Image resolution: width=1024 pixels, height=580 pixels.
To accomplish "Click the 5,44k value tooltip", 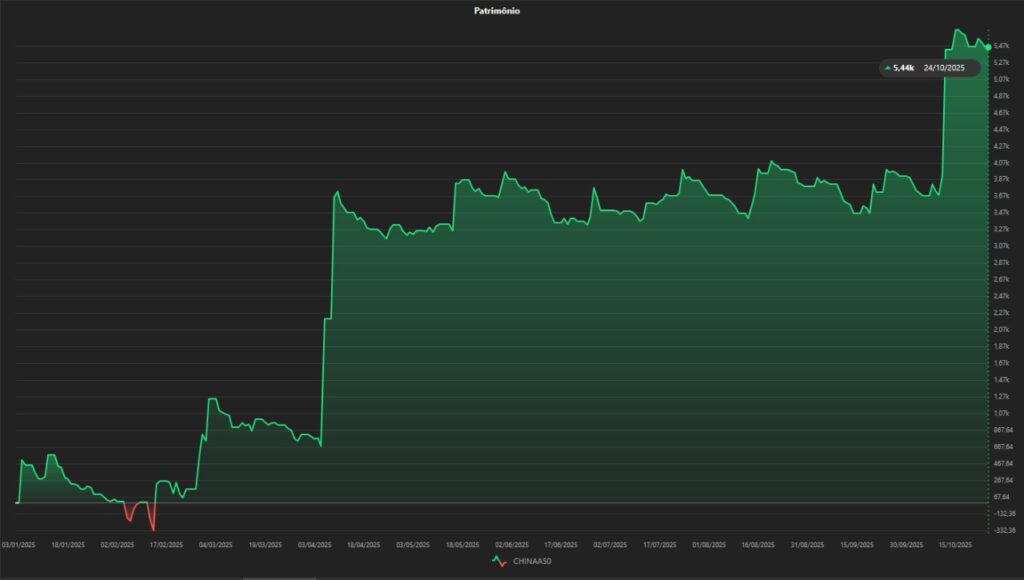I will 904,68.
